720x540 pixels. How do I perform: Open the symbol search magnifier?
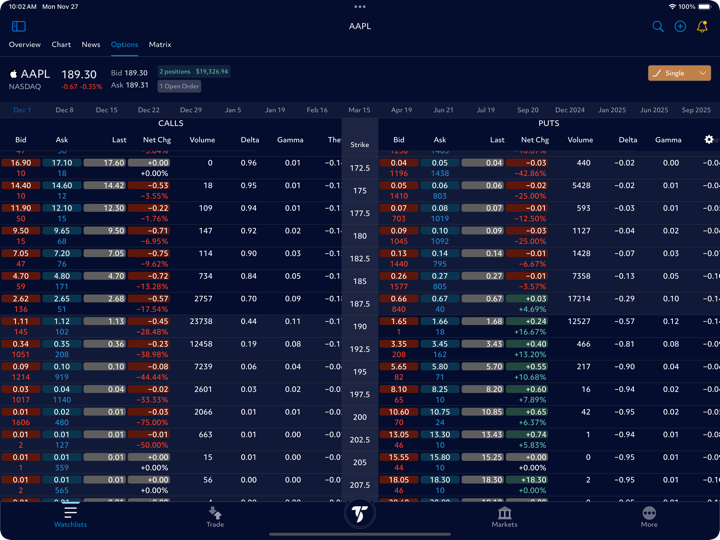point(658,27)
